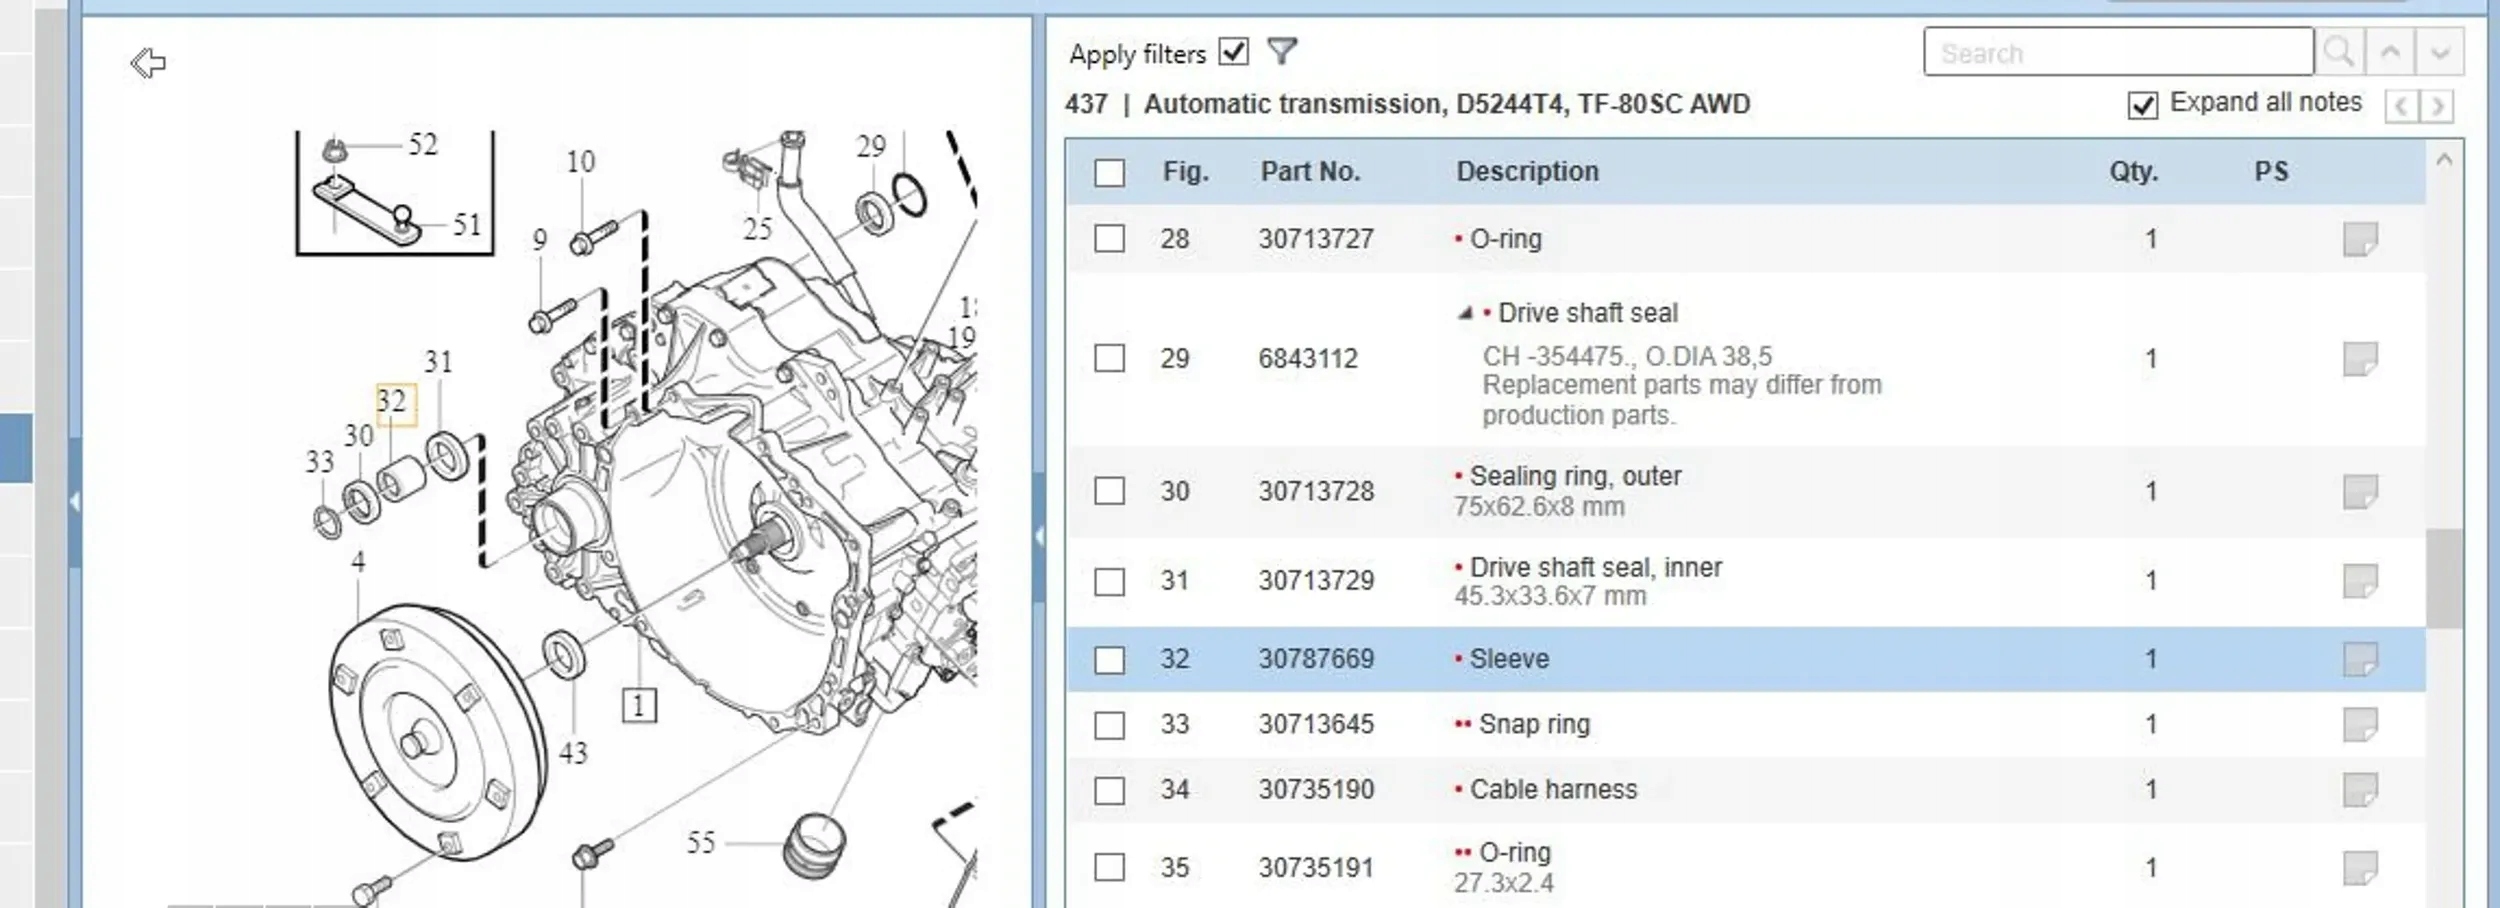Click part number 6843112
The height and width of the screenshot is (908, 2500).
[1308, 359]
